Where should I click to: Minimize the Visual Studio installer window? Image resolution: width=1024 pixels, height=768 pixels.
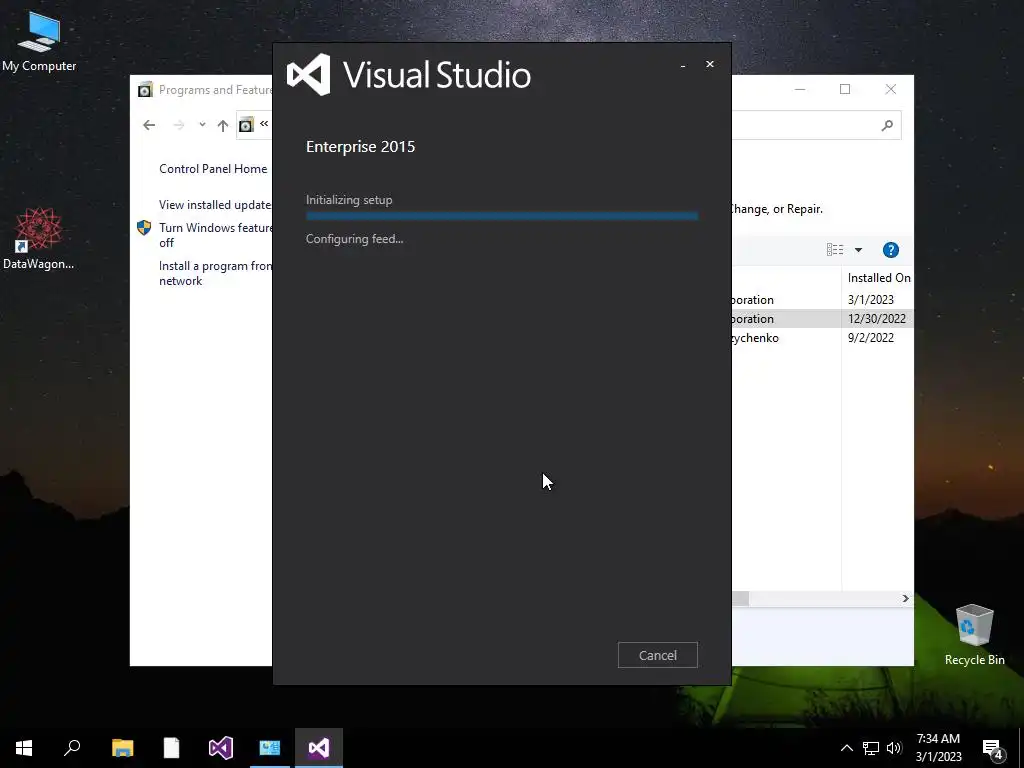(x=683, y=65)
